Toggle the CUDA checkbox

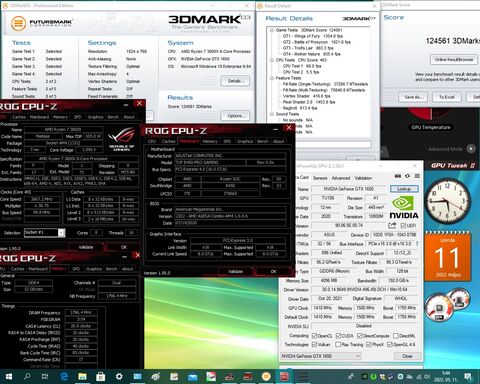click(x=338, y=335)
